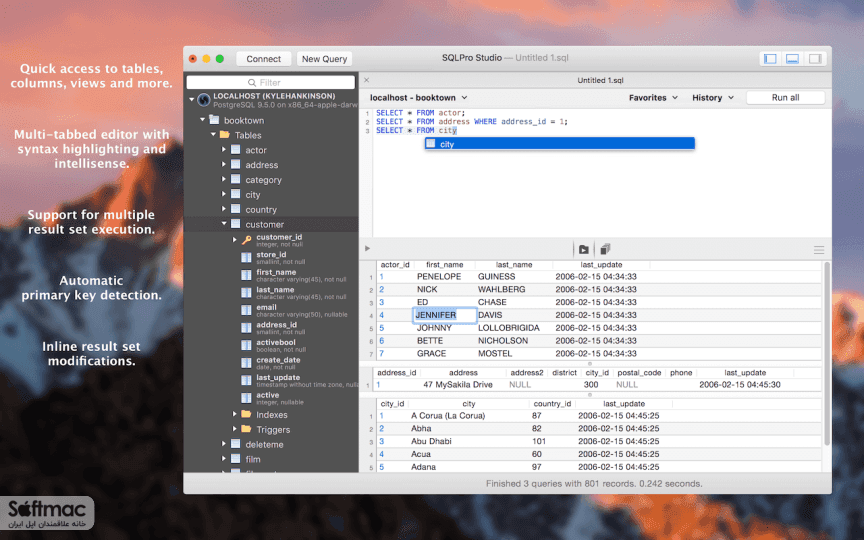The image size is (864, 540).
Task: Click the actor table icon
Action: [x=236, y=149]
